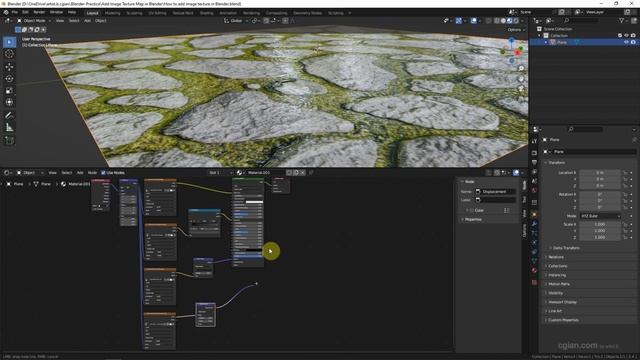The height and width of the screenshot is (360, 640).
Task: Click the zoom magnifier gizmo in viewport
Action: [521, 68]
